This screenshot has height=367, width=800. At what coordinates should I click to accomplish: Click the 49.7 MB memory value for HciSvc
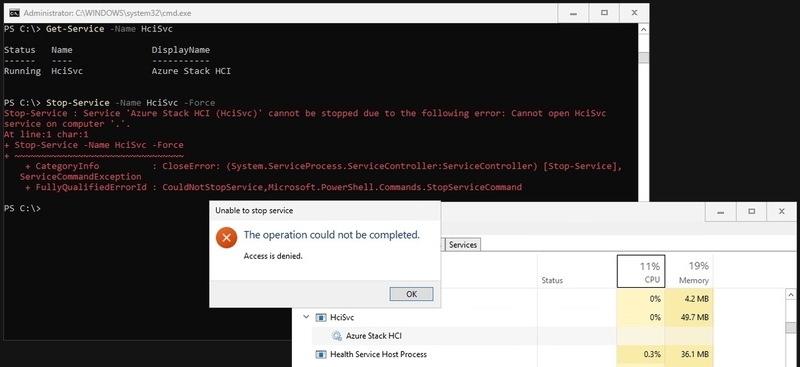[x=695, y=317]
